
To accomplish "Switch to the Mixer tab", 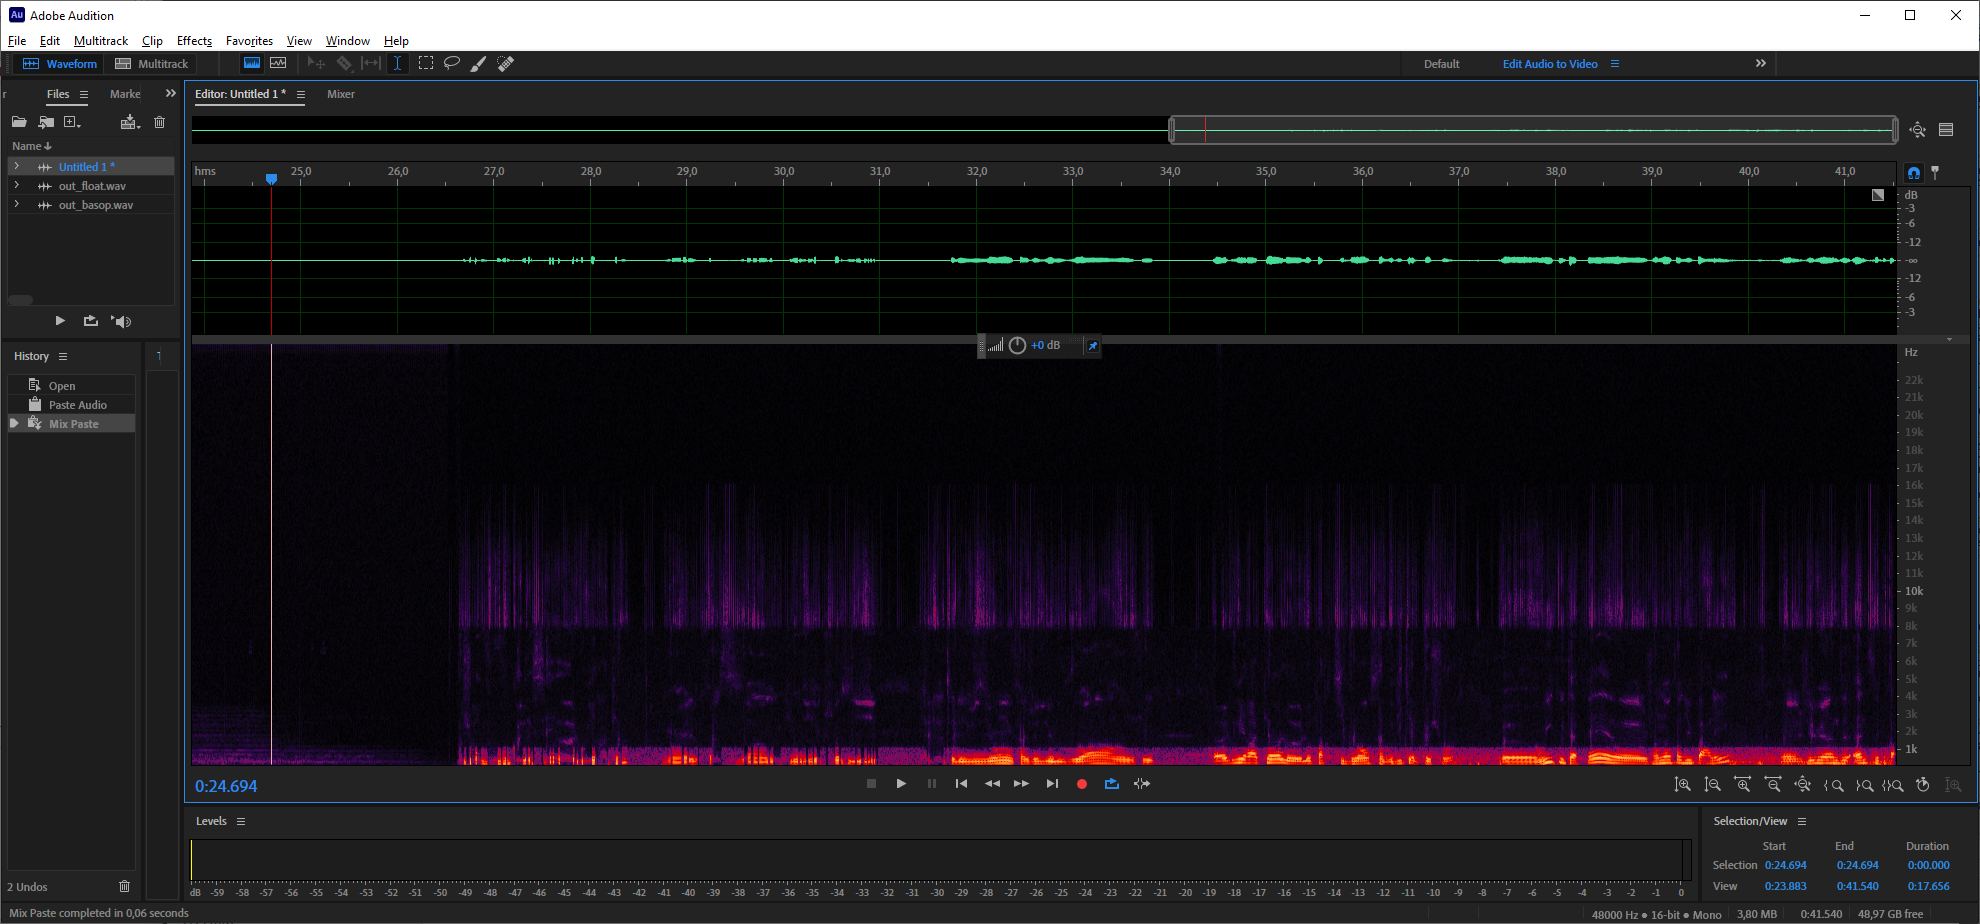I will (341, 94).
